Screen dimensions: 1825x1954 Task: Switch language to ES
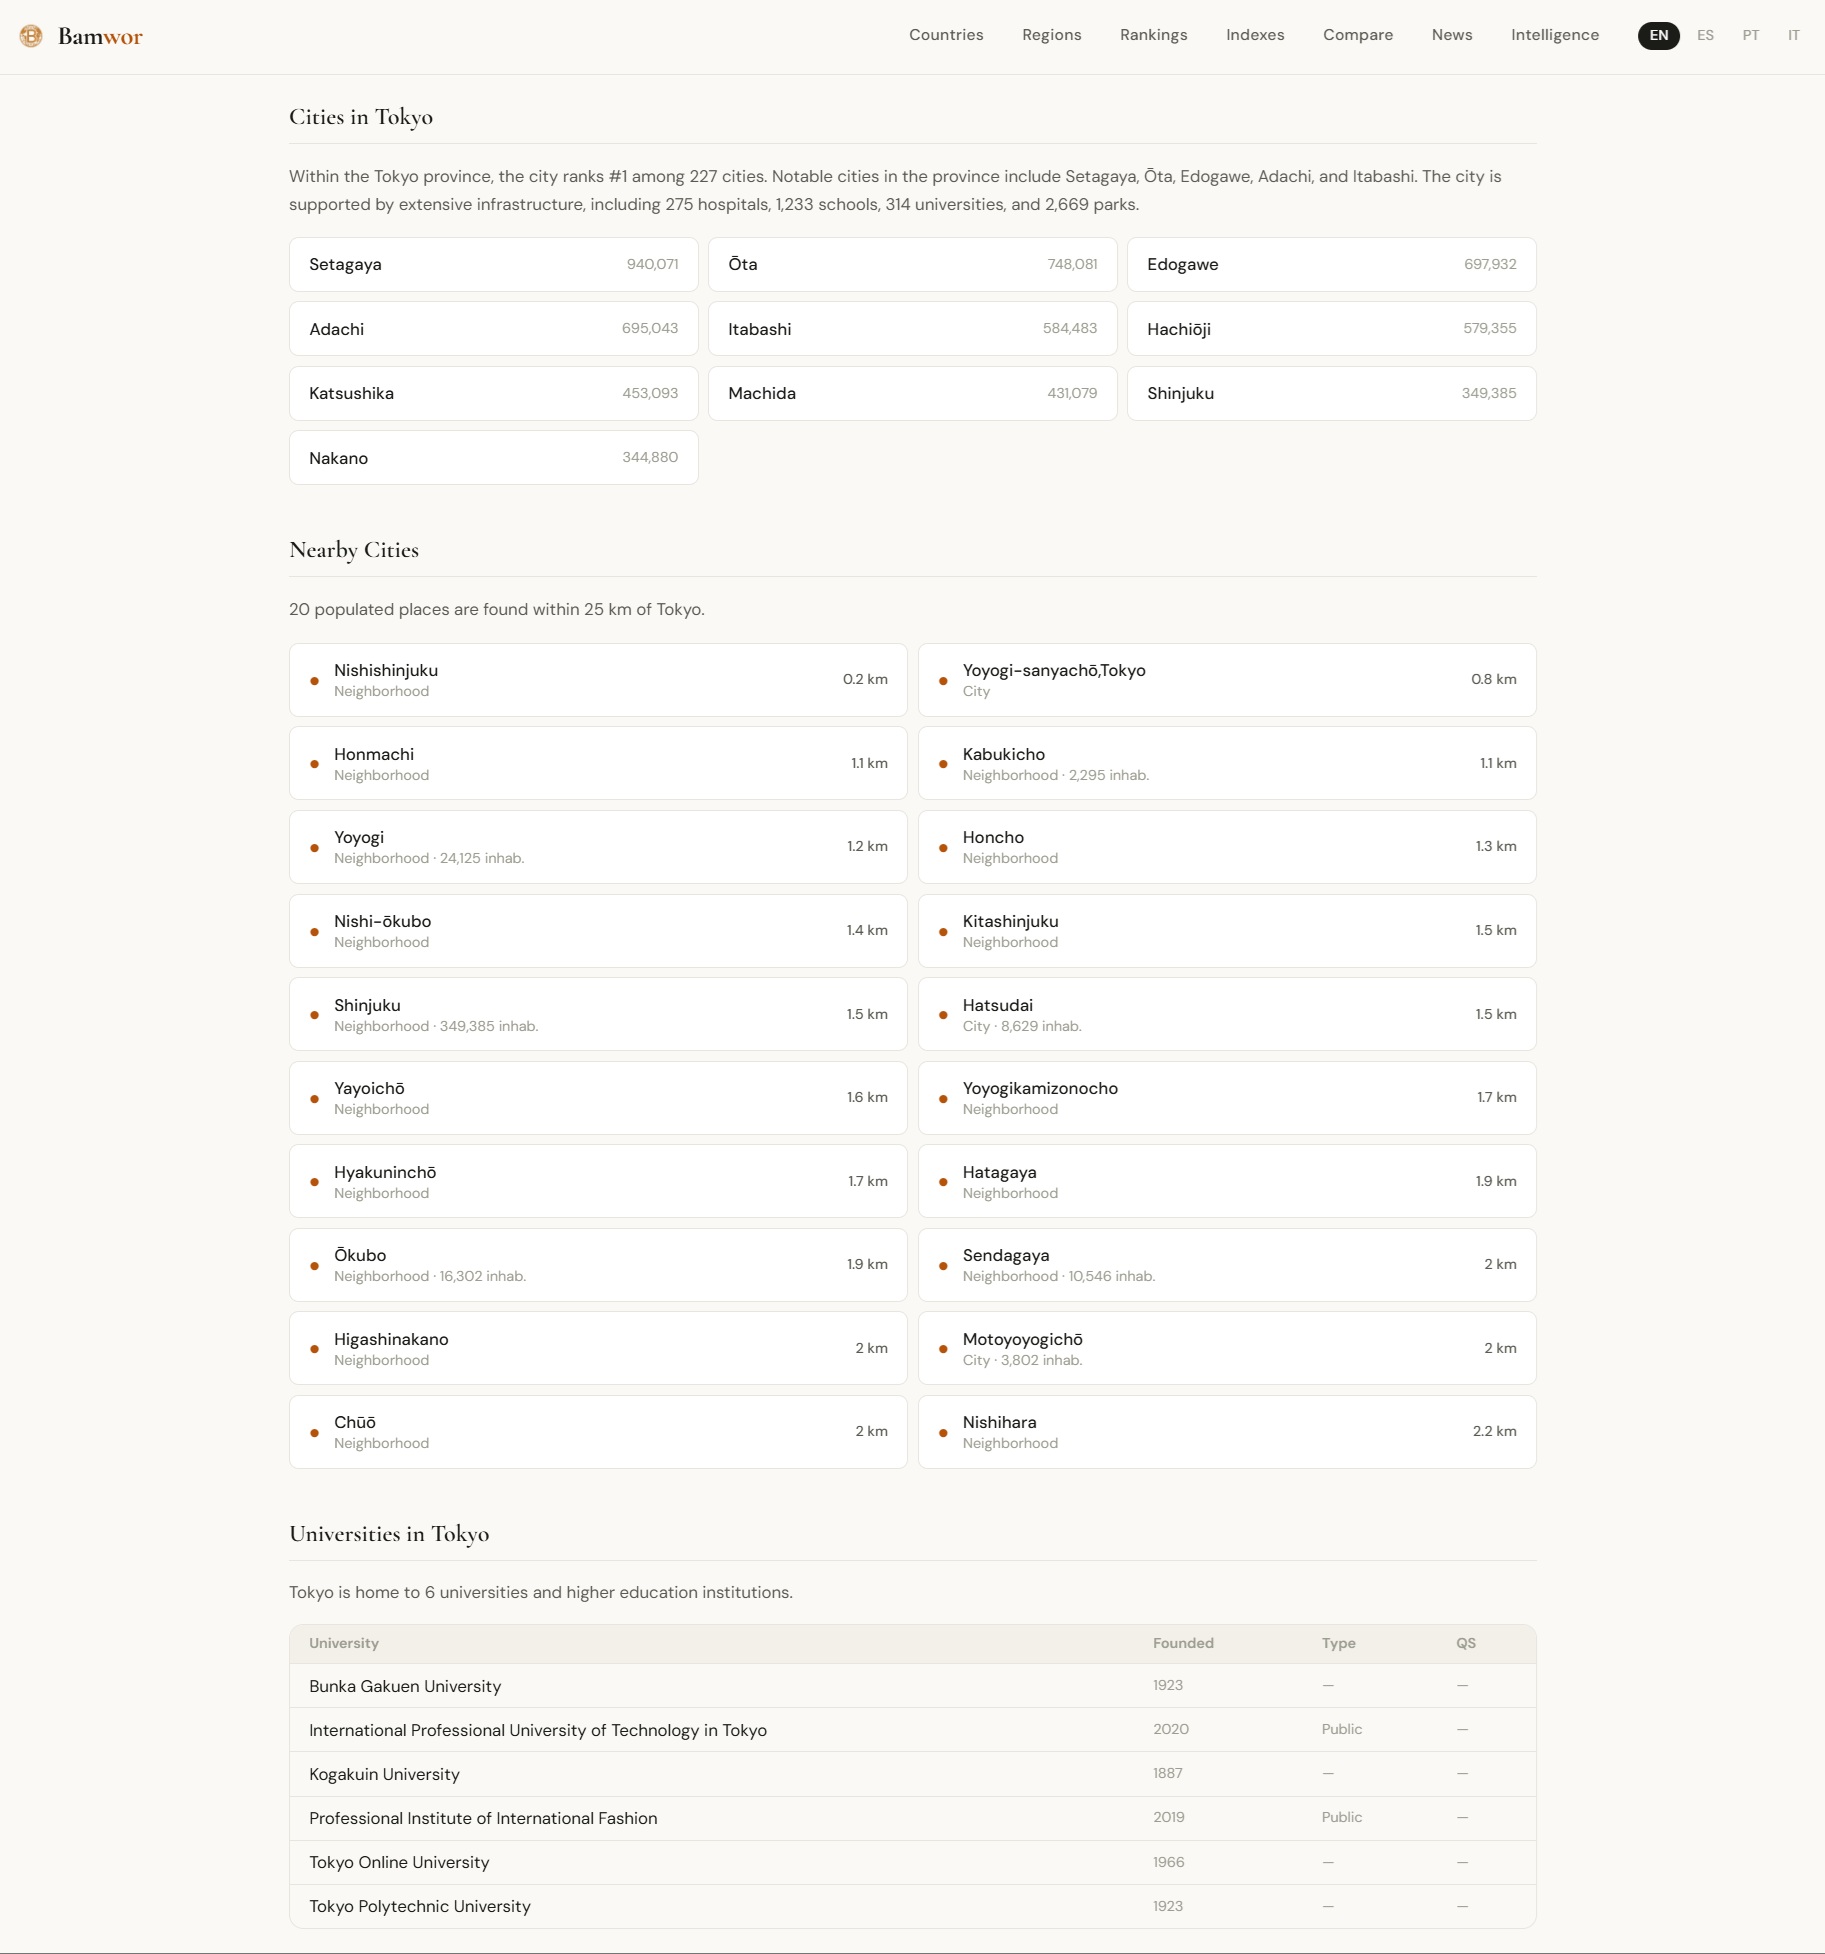tap(1706, 35)
